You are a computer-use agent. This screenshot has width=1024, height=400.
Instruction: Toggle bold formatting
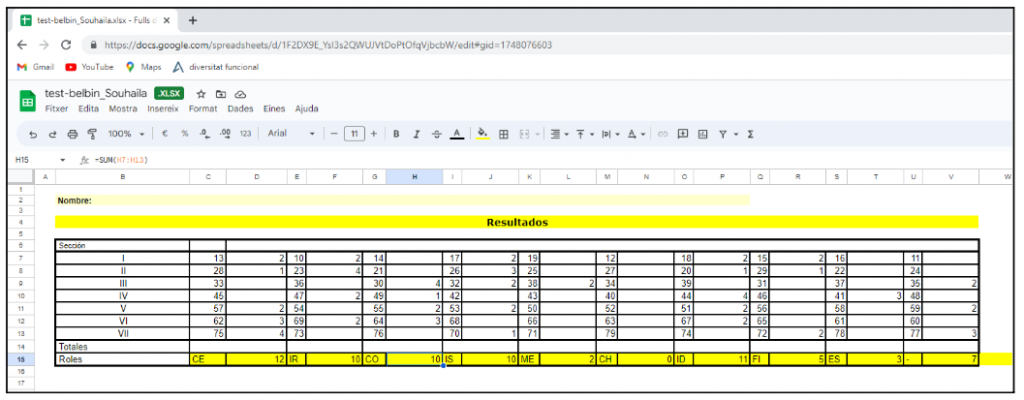click(396, 134)
